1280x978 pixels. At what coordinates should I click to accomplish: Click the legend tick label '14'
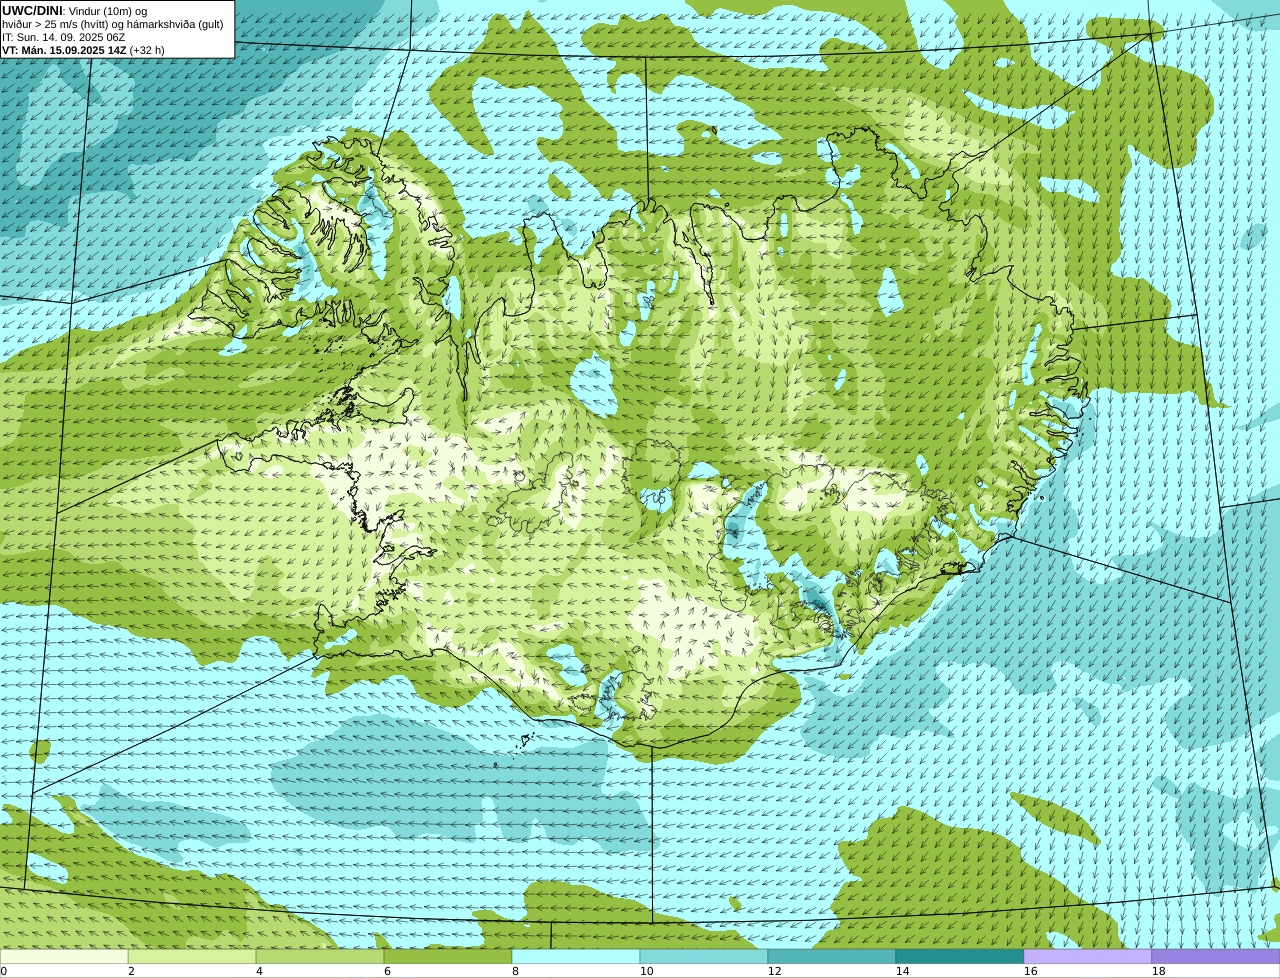click(x=902, y=971)
